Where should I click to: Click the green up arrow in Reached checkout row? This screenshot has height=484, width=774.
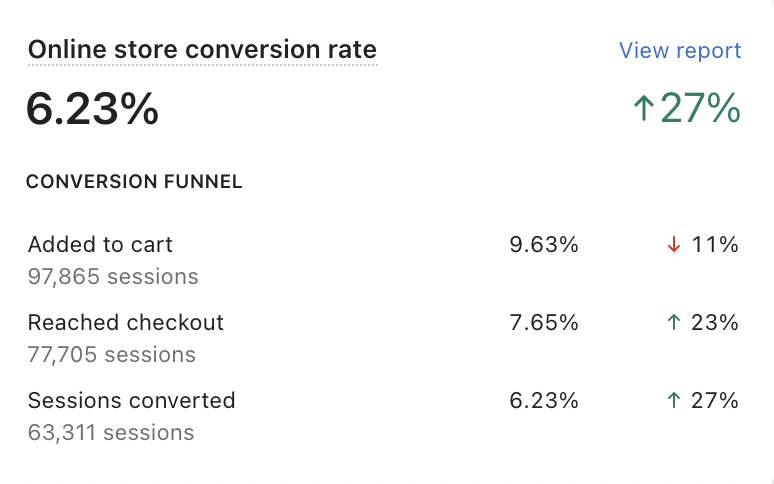point(674,322)
